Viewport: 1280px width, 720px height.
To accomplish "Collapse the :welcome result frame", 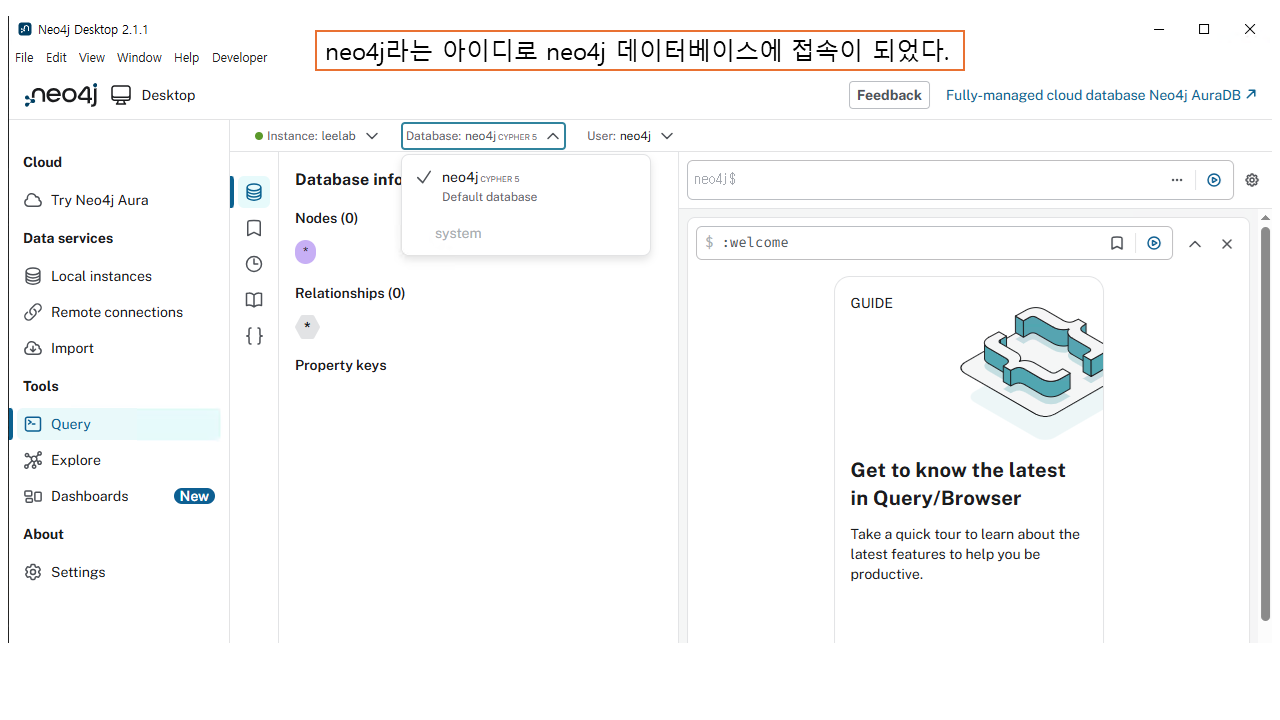I will pyautogui.click(x=1195, y=244).
